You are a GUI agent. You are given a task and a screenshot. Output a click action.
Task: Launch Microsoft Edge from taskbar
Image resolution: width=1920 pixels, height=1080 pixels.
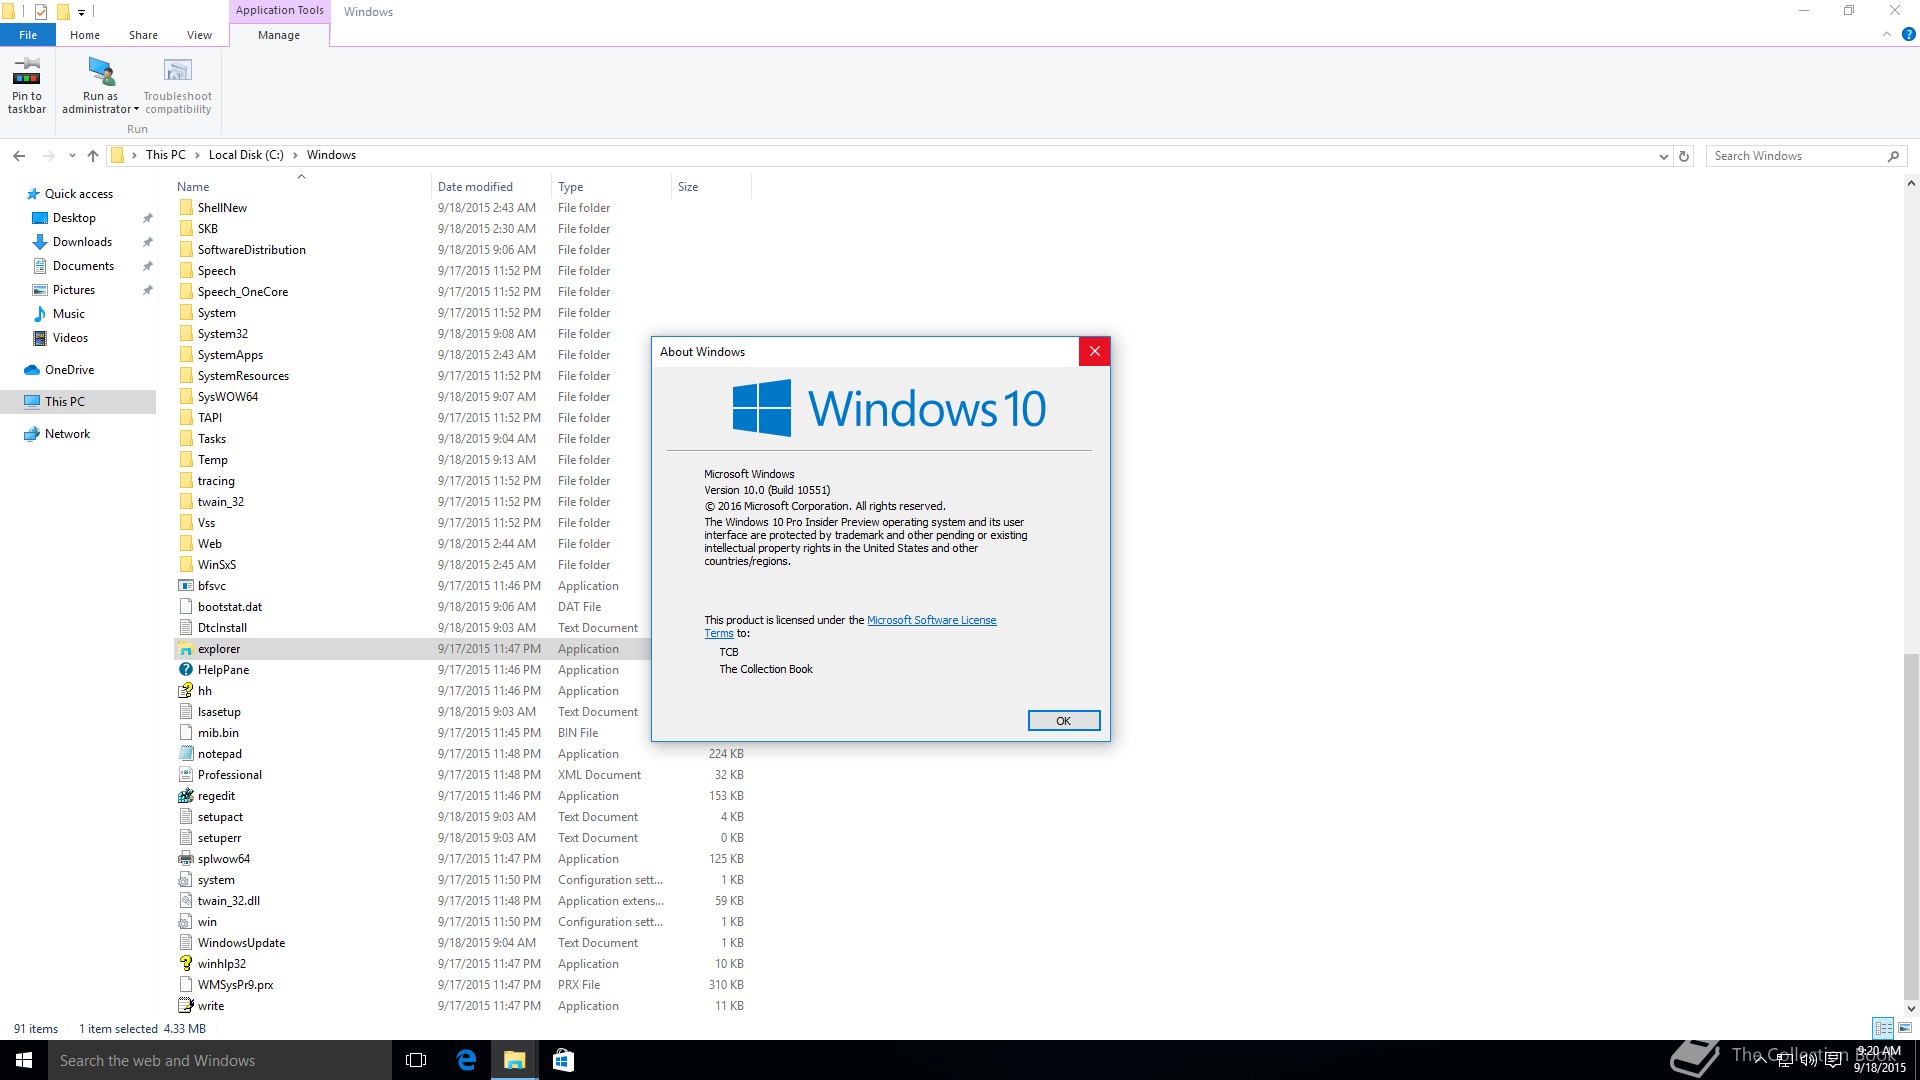(x=466, y=1060)
